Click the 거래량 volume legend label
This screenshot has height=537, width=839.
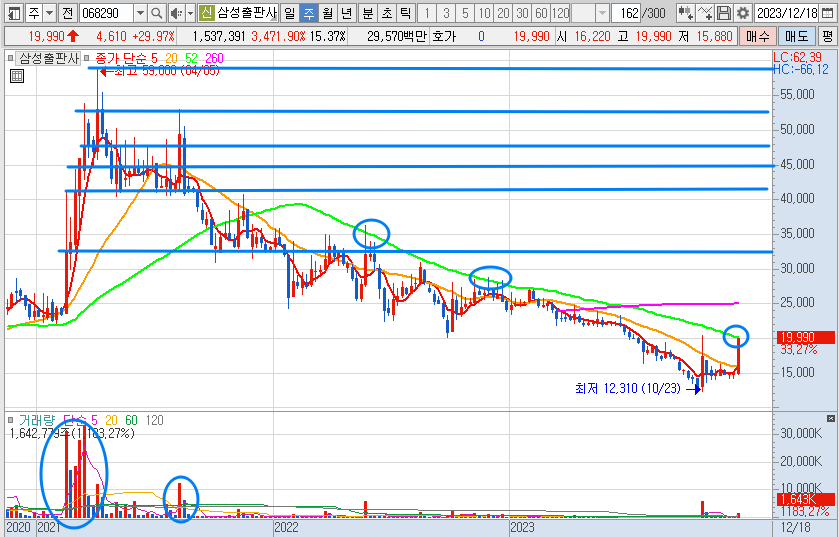click(x=37, y=420)
